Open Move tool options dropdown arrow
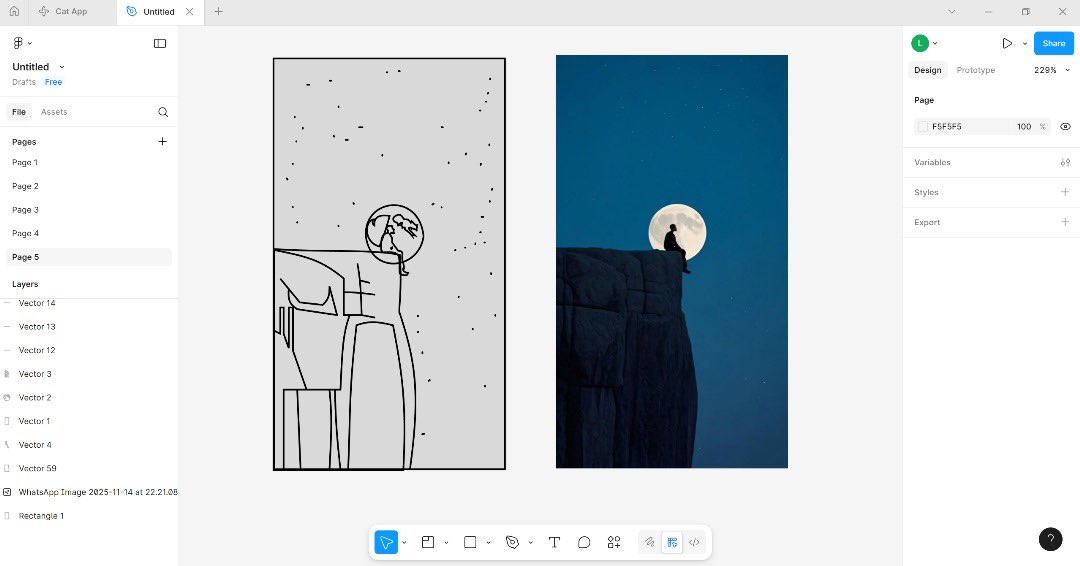This screenshot has width=1080, height=566. tap(404, 543)
